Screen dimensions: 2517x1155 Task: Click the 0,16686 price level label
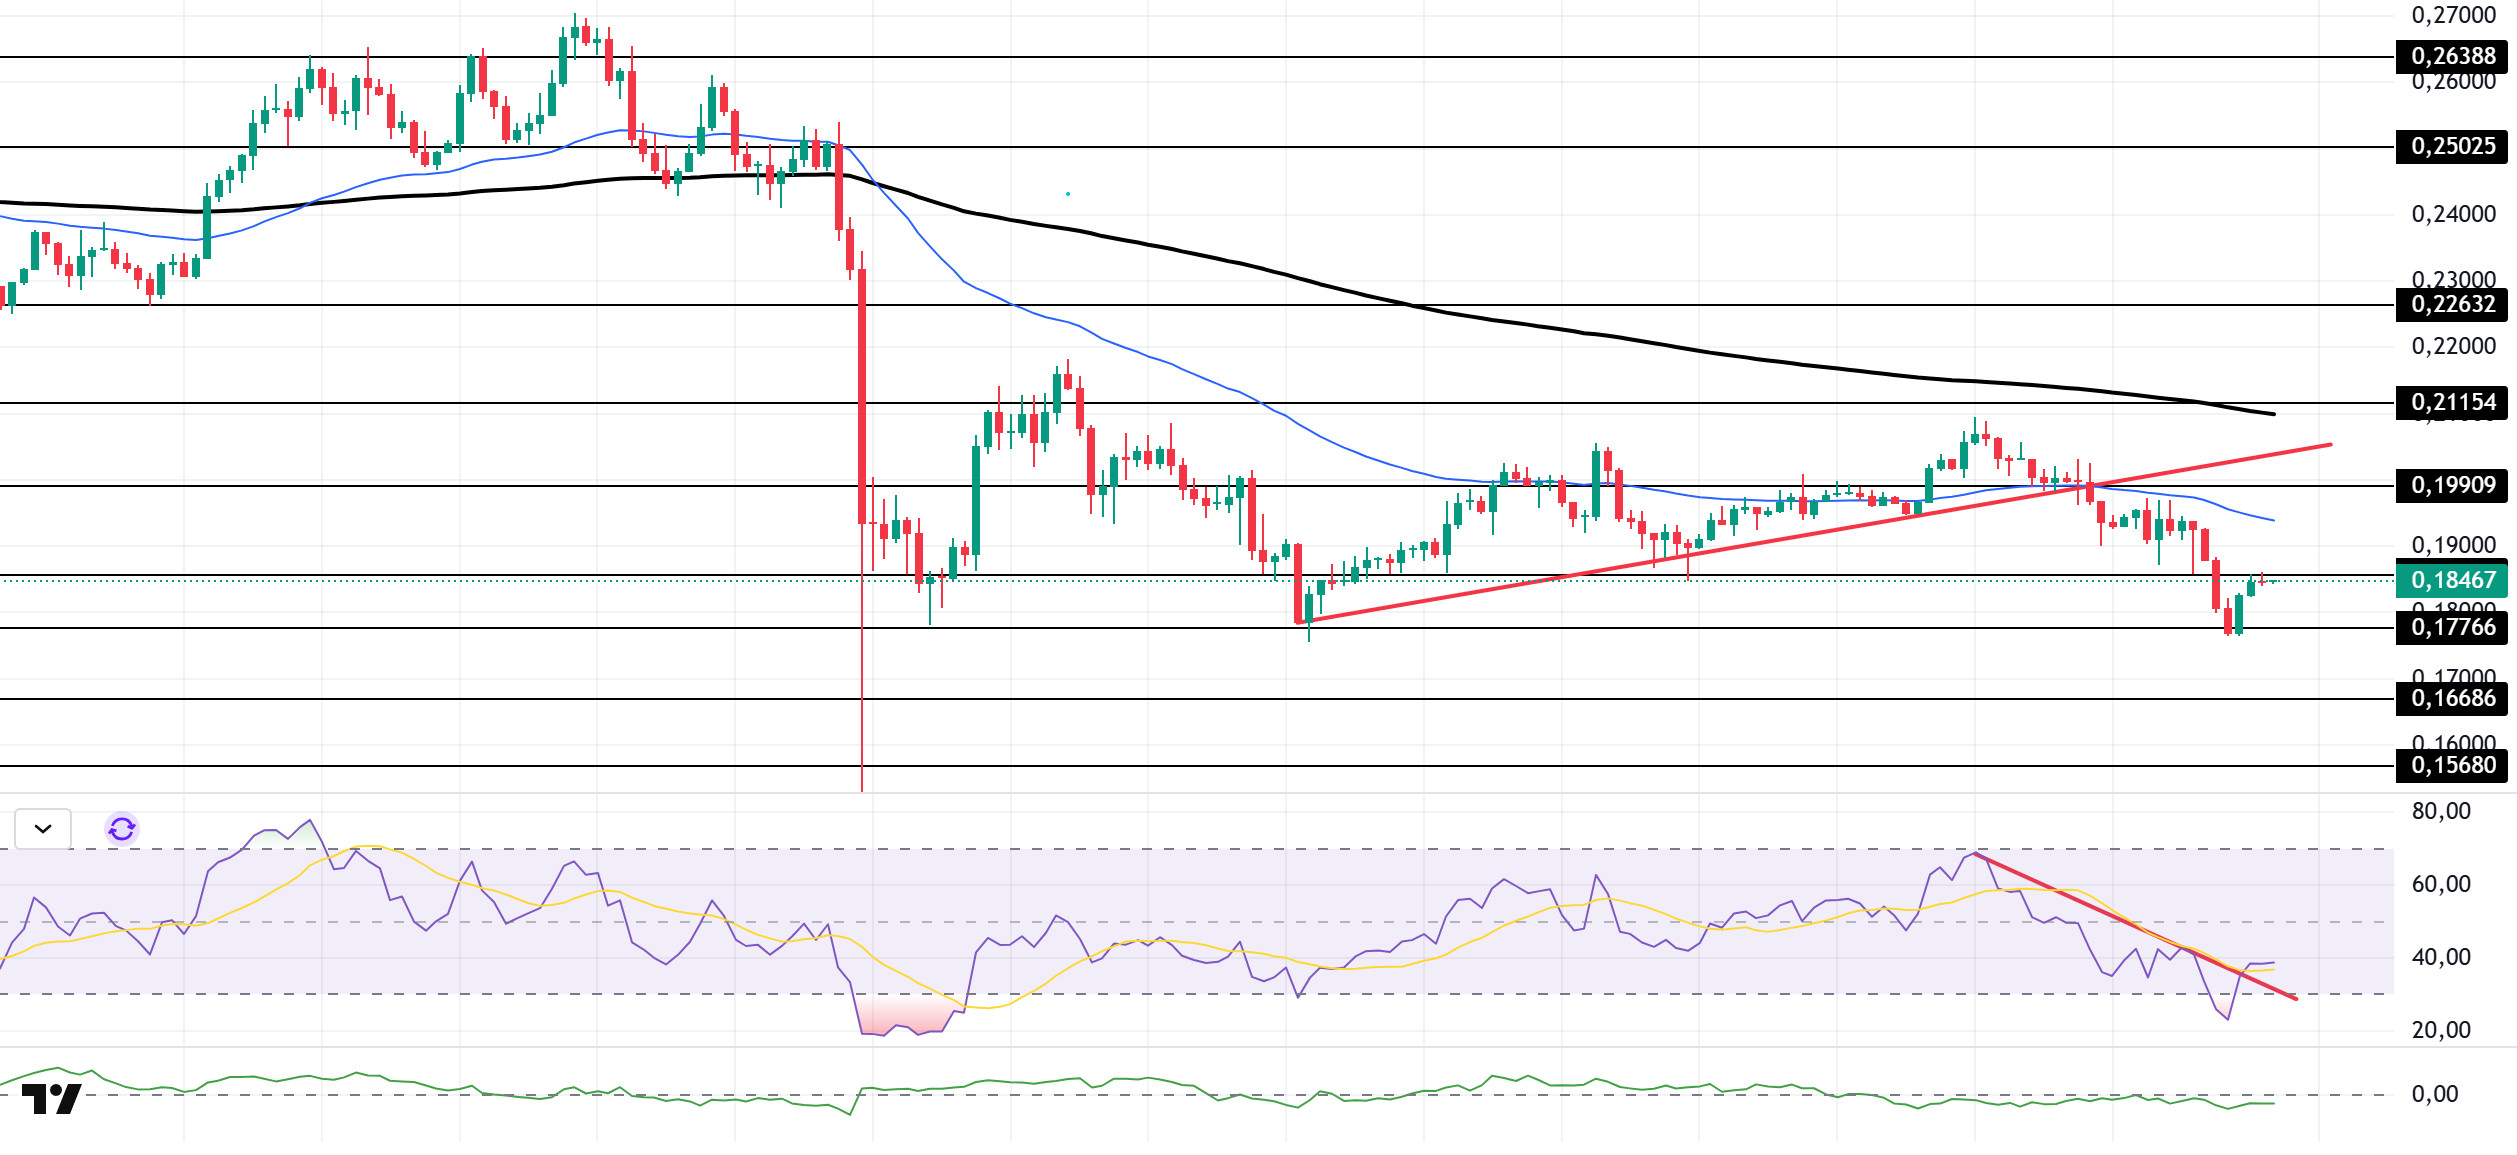[x=2451, y=699]
